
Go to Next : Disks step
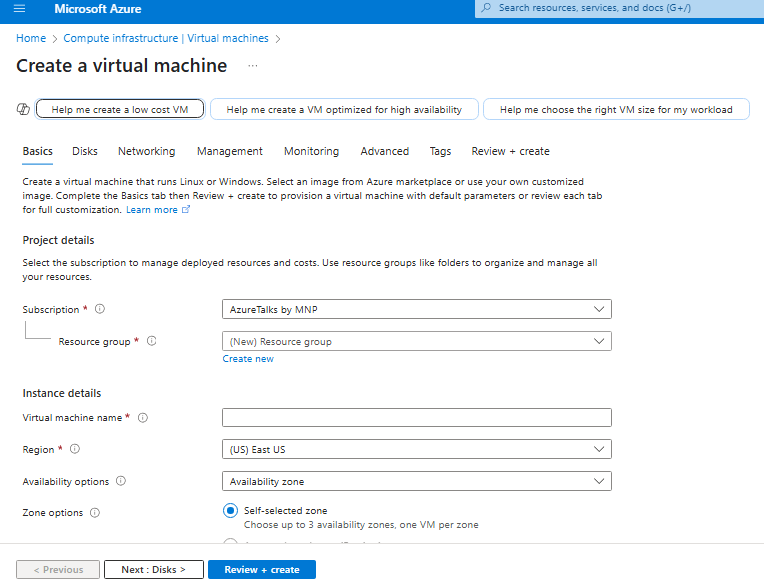153,569
